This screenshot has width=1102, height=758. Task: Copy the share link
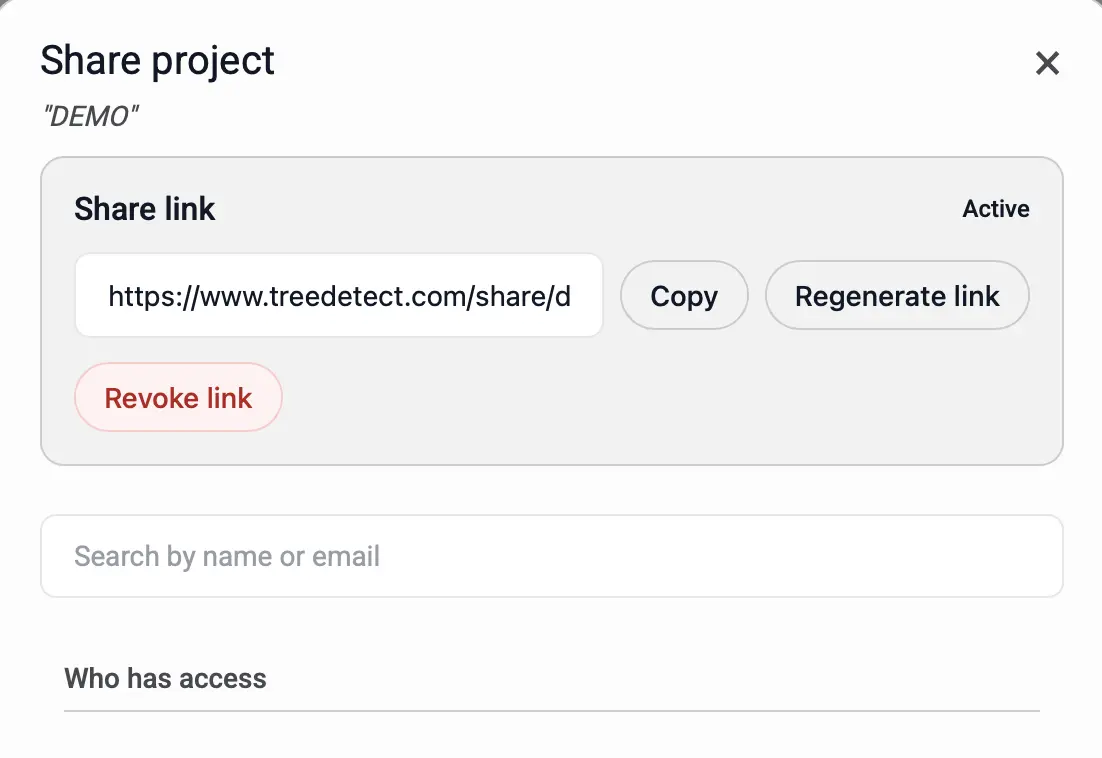pos(684,296)
